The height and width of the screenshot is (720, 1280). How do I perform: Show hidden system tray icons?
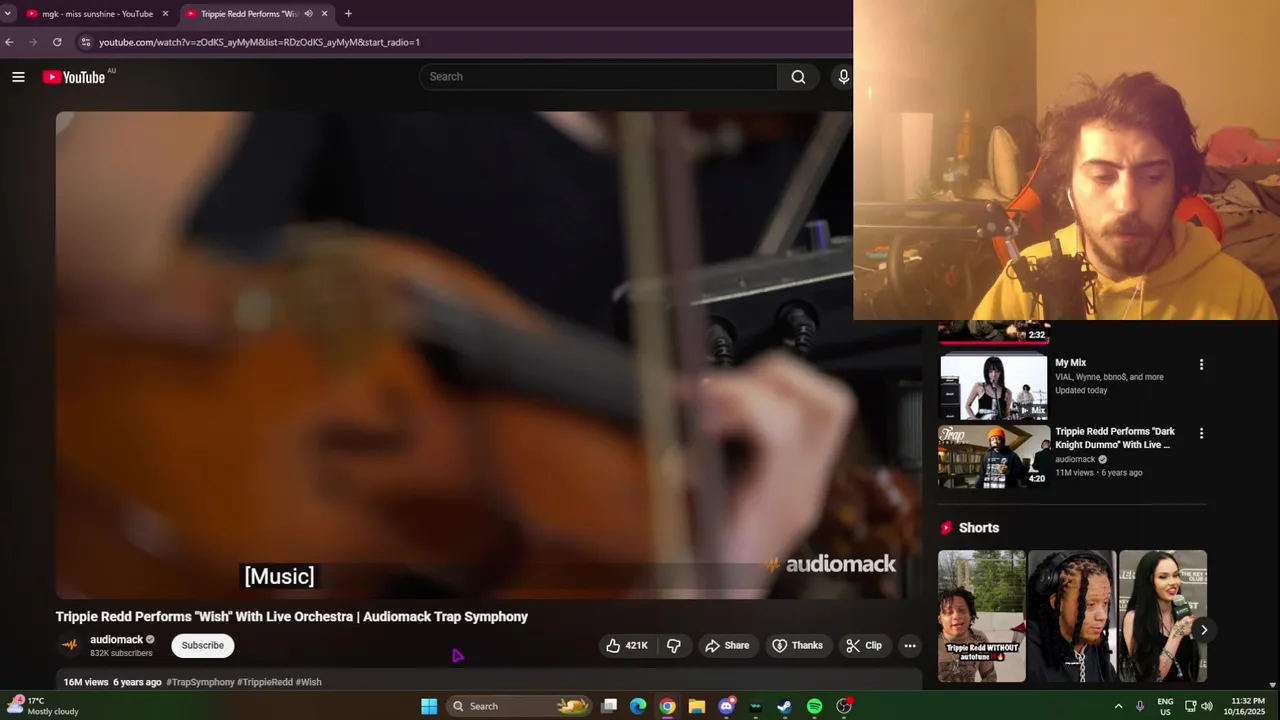coord(1118,706)
